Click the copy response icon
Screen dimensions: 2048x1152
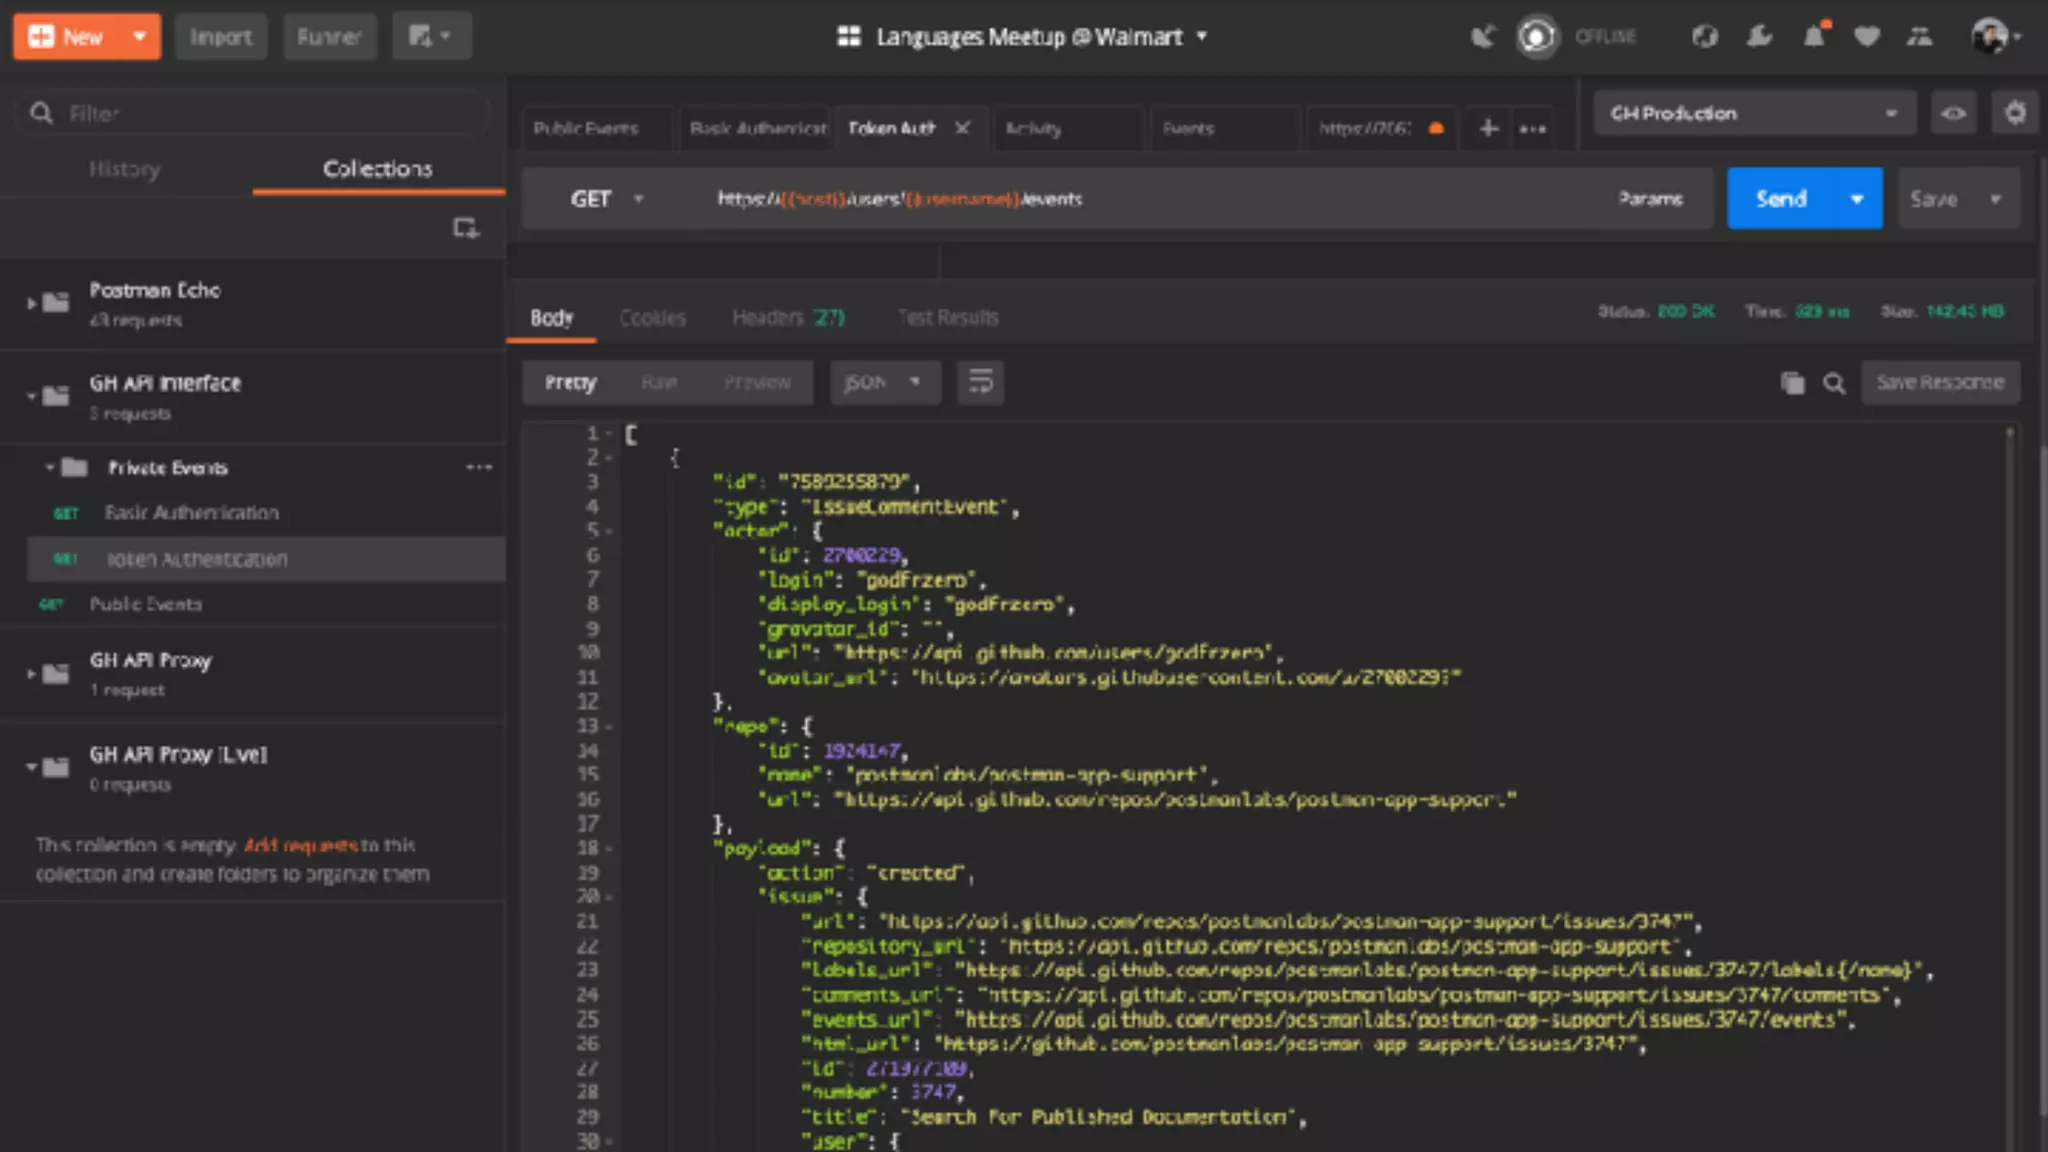pos(1792,383)
